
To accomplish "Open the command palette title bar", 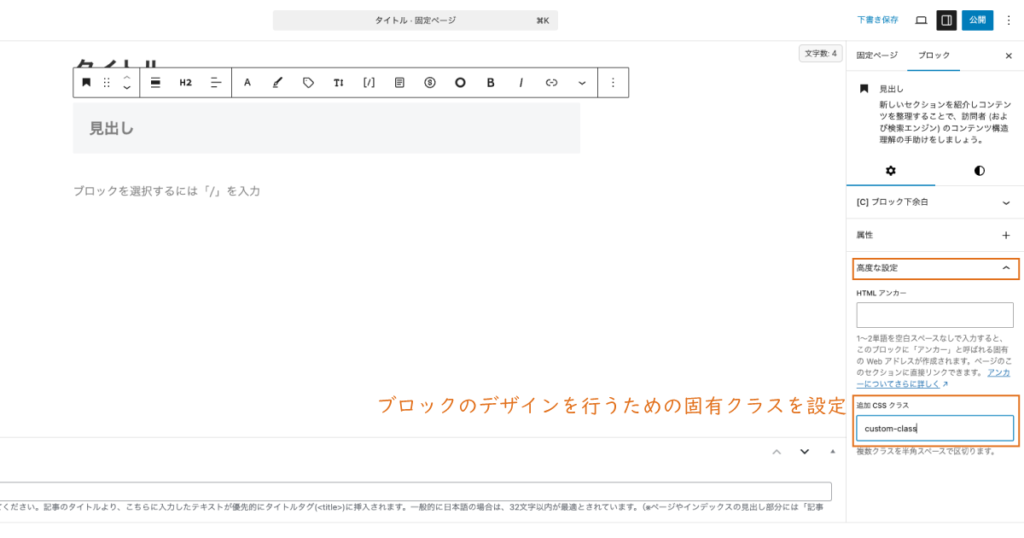I will (415, 20).
